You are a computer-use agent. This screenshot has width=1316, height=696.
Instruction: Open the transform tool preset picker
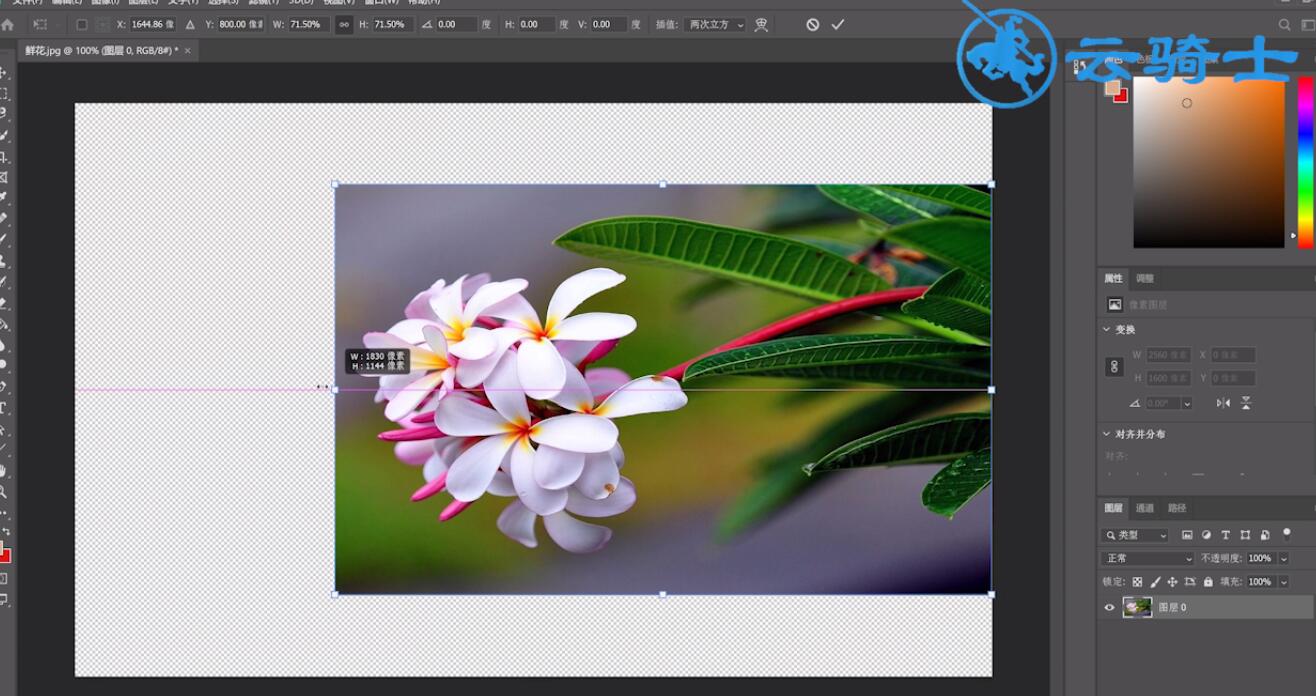point(43,24)
